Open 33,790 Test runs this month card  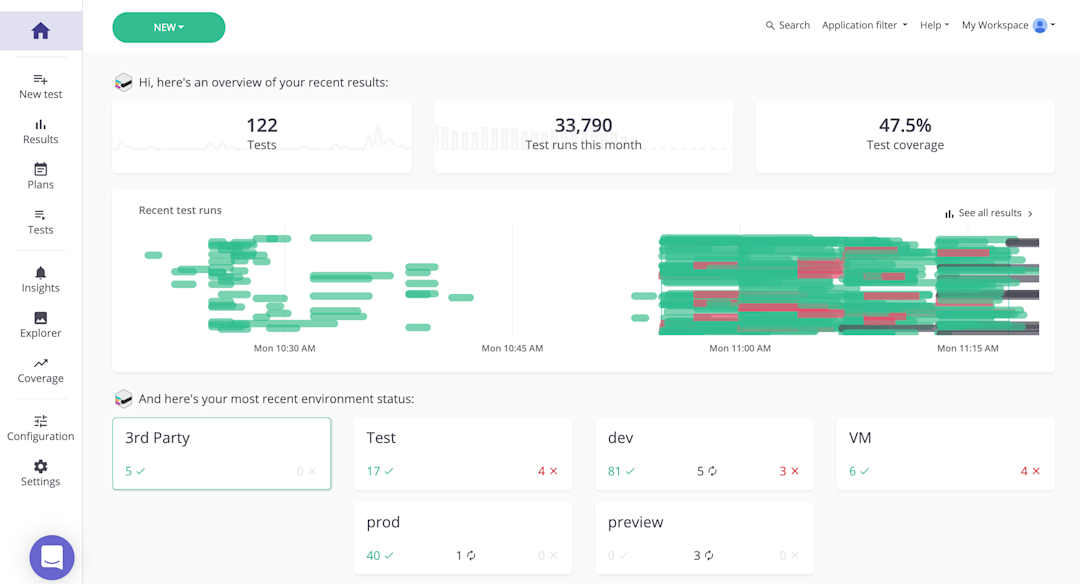tap(583, 137)
